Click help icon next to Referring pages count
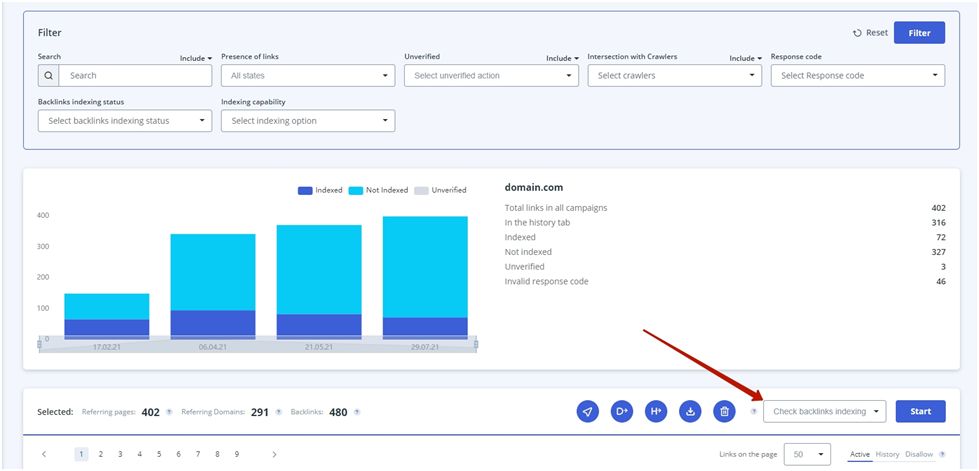 click(169, 412)
